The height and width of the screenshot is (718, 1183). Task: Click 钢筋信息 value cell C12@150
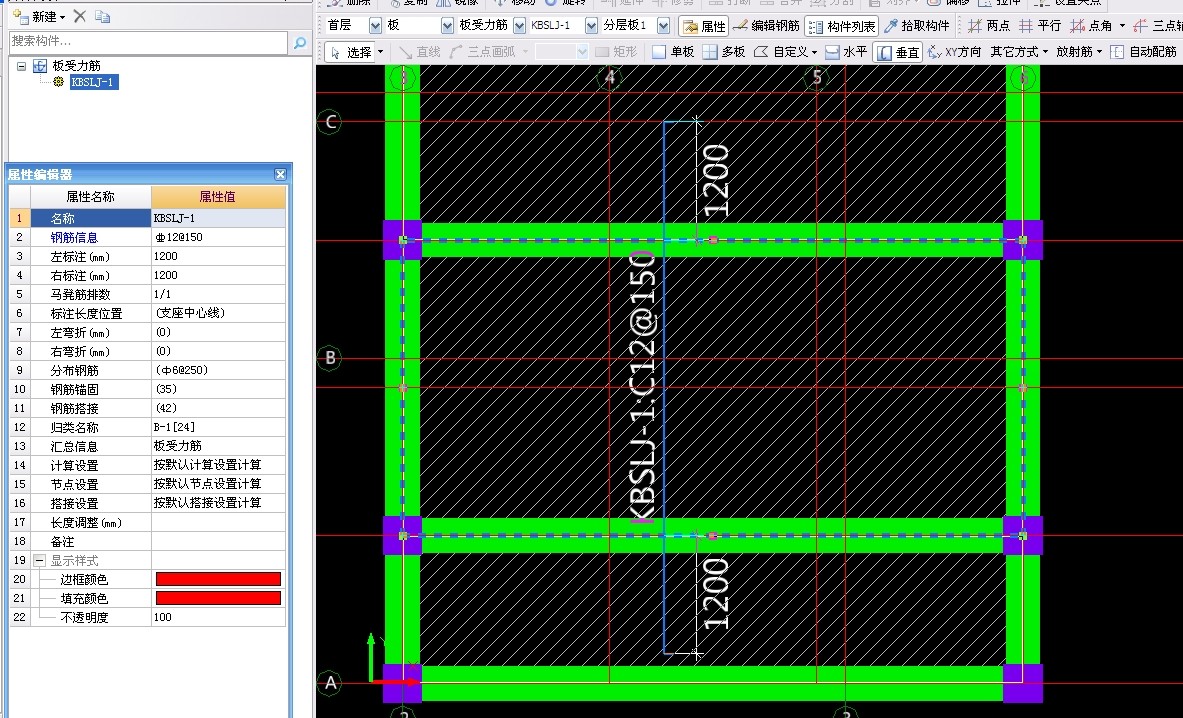(x=219, y=237)
